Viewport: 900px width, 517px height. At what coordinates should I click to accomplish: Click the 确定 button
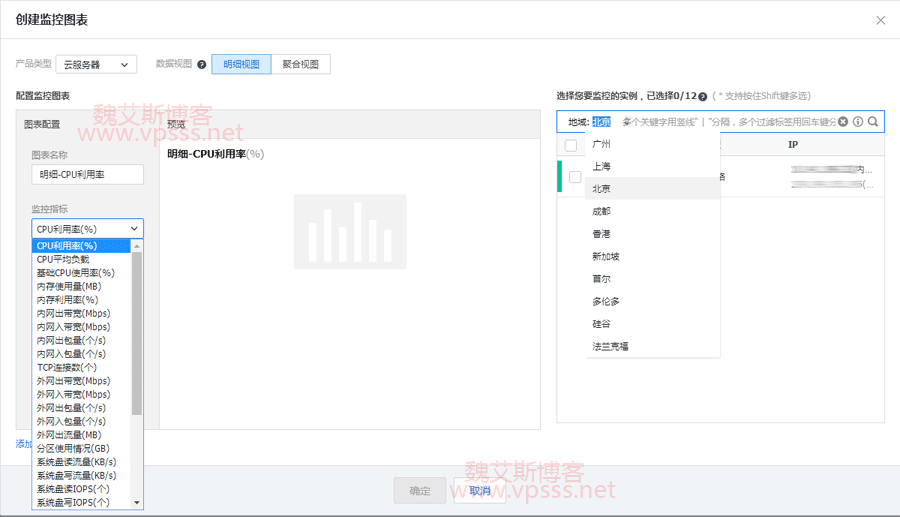[x=420, y=491]
